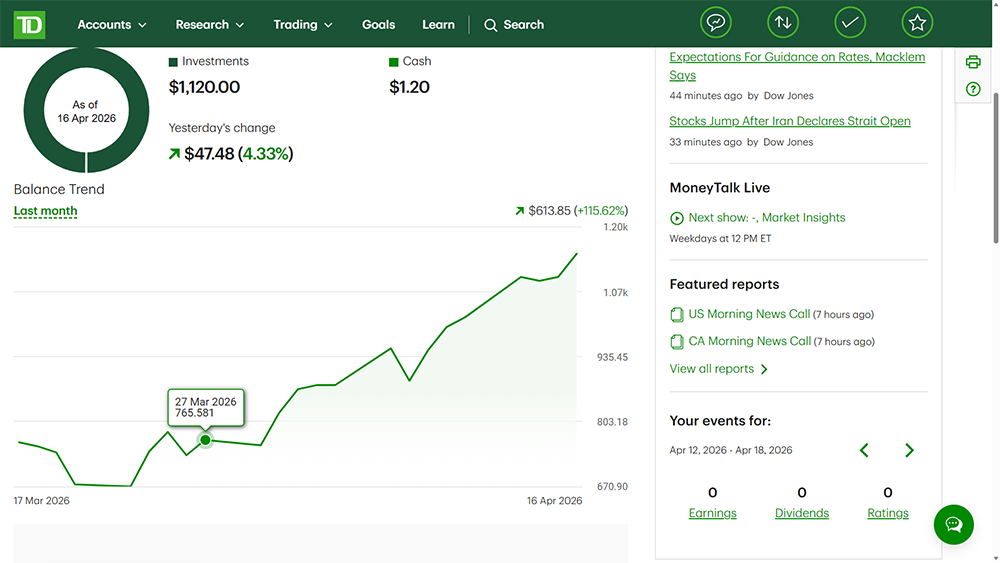This screenshot has height=563, width=1000.
Task: Expand the Accounts dropdown menu
Action: 112,24
